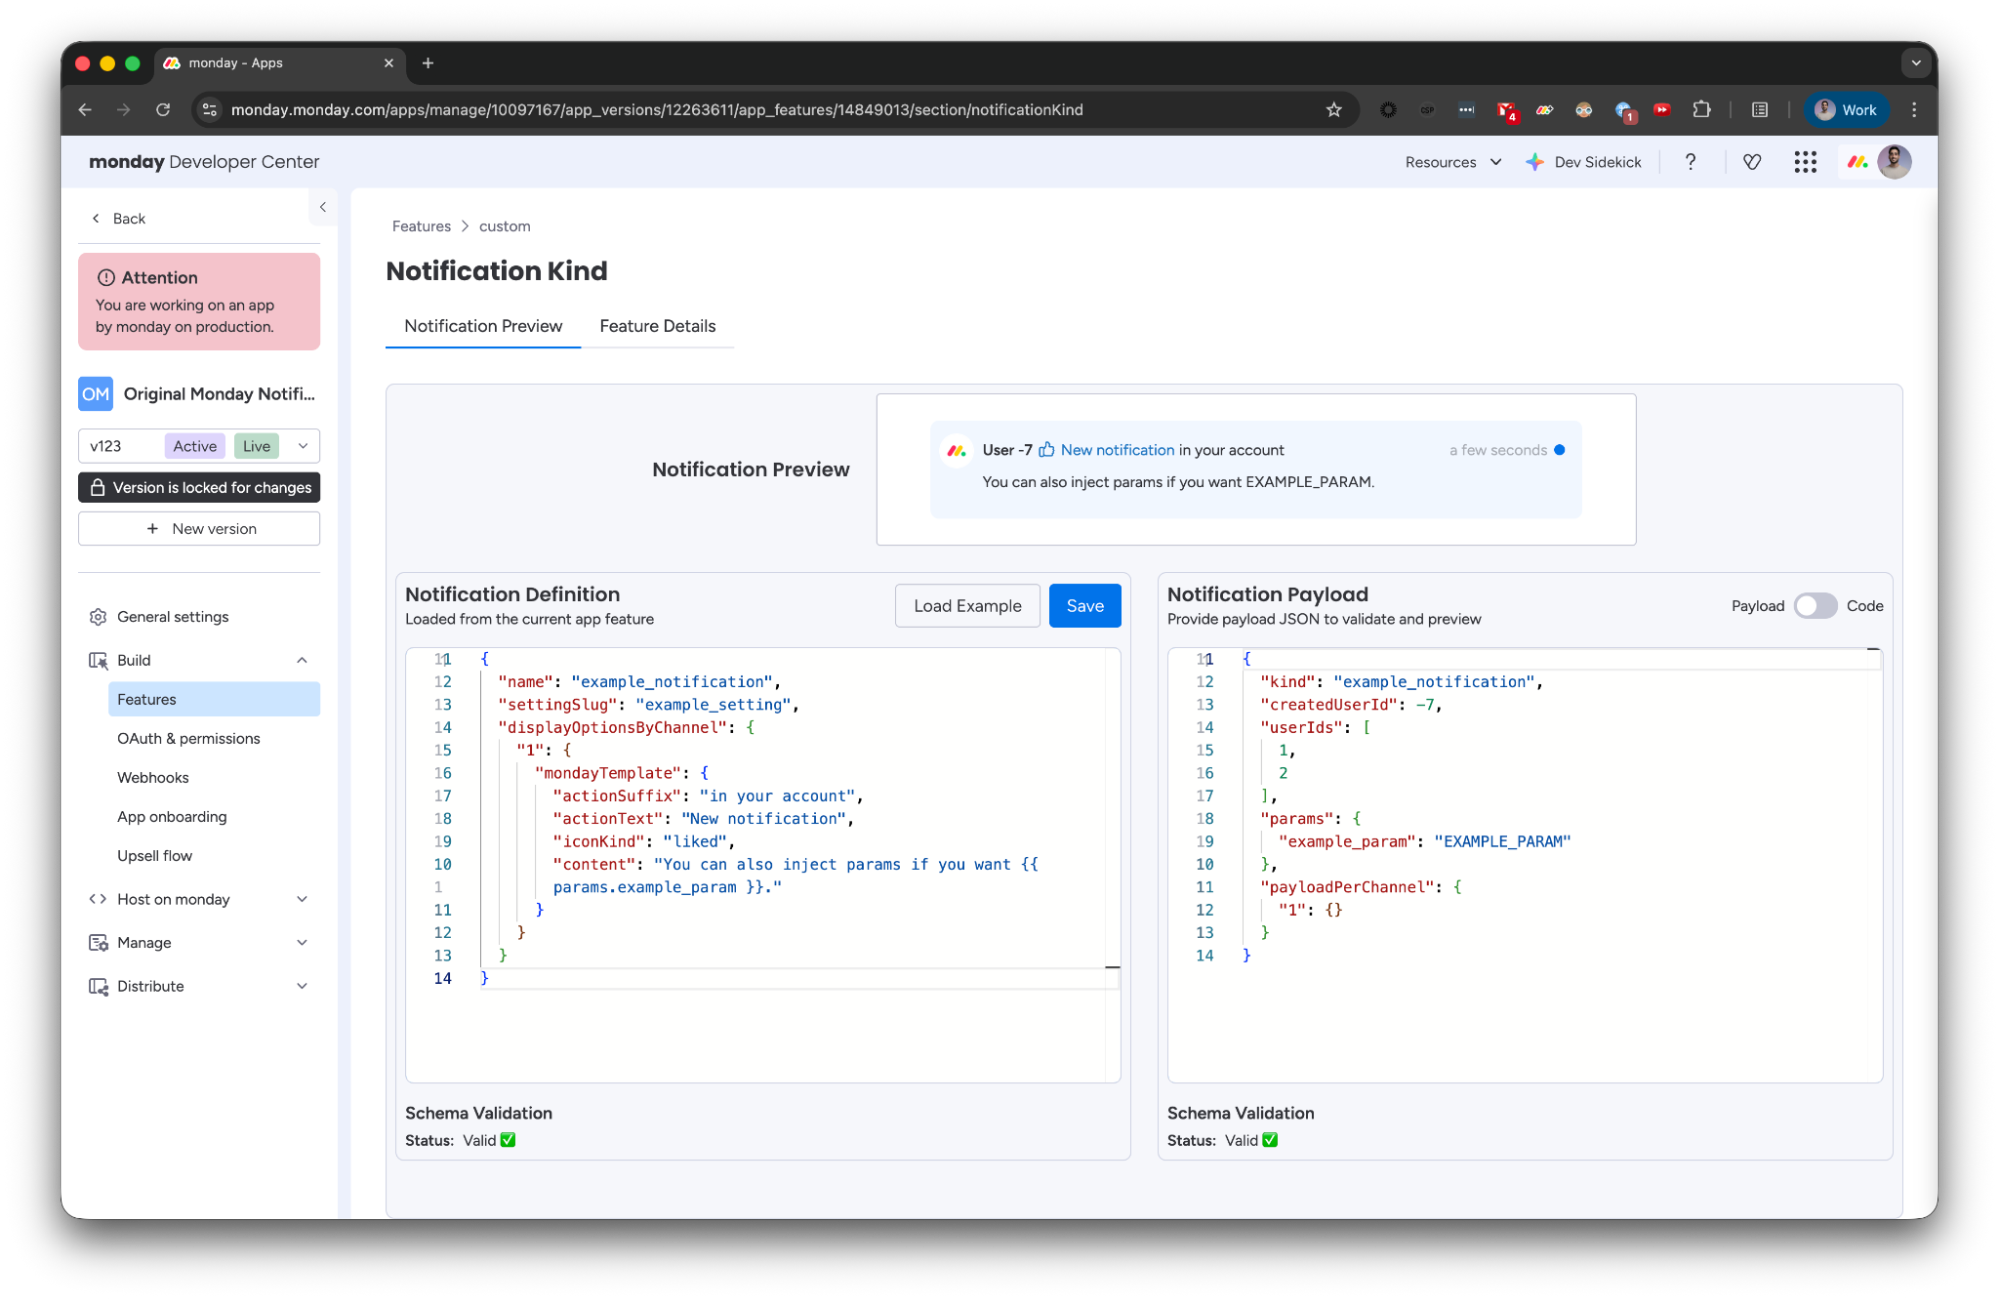This screenshot has width=1999, height=1300.
Task: Click the Distribute sidebar icon
Action: [x=98, y=986]
